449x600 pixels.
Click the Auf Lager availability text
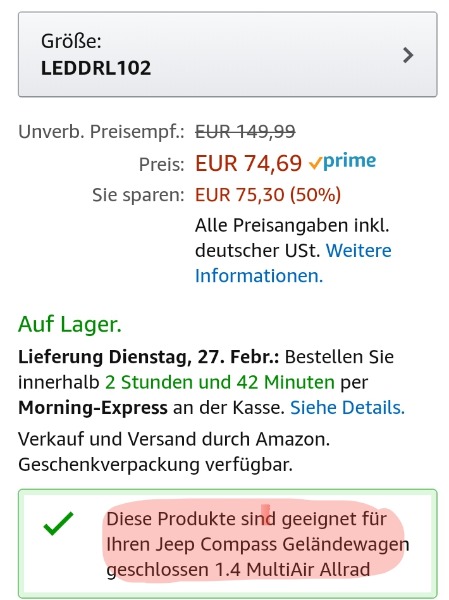coord(70,324)
